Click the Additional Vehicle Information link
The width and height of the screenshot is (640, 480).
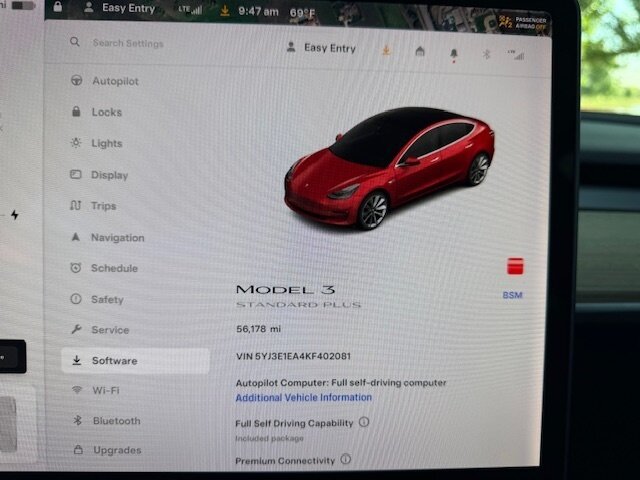tap(303, 397)
